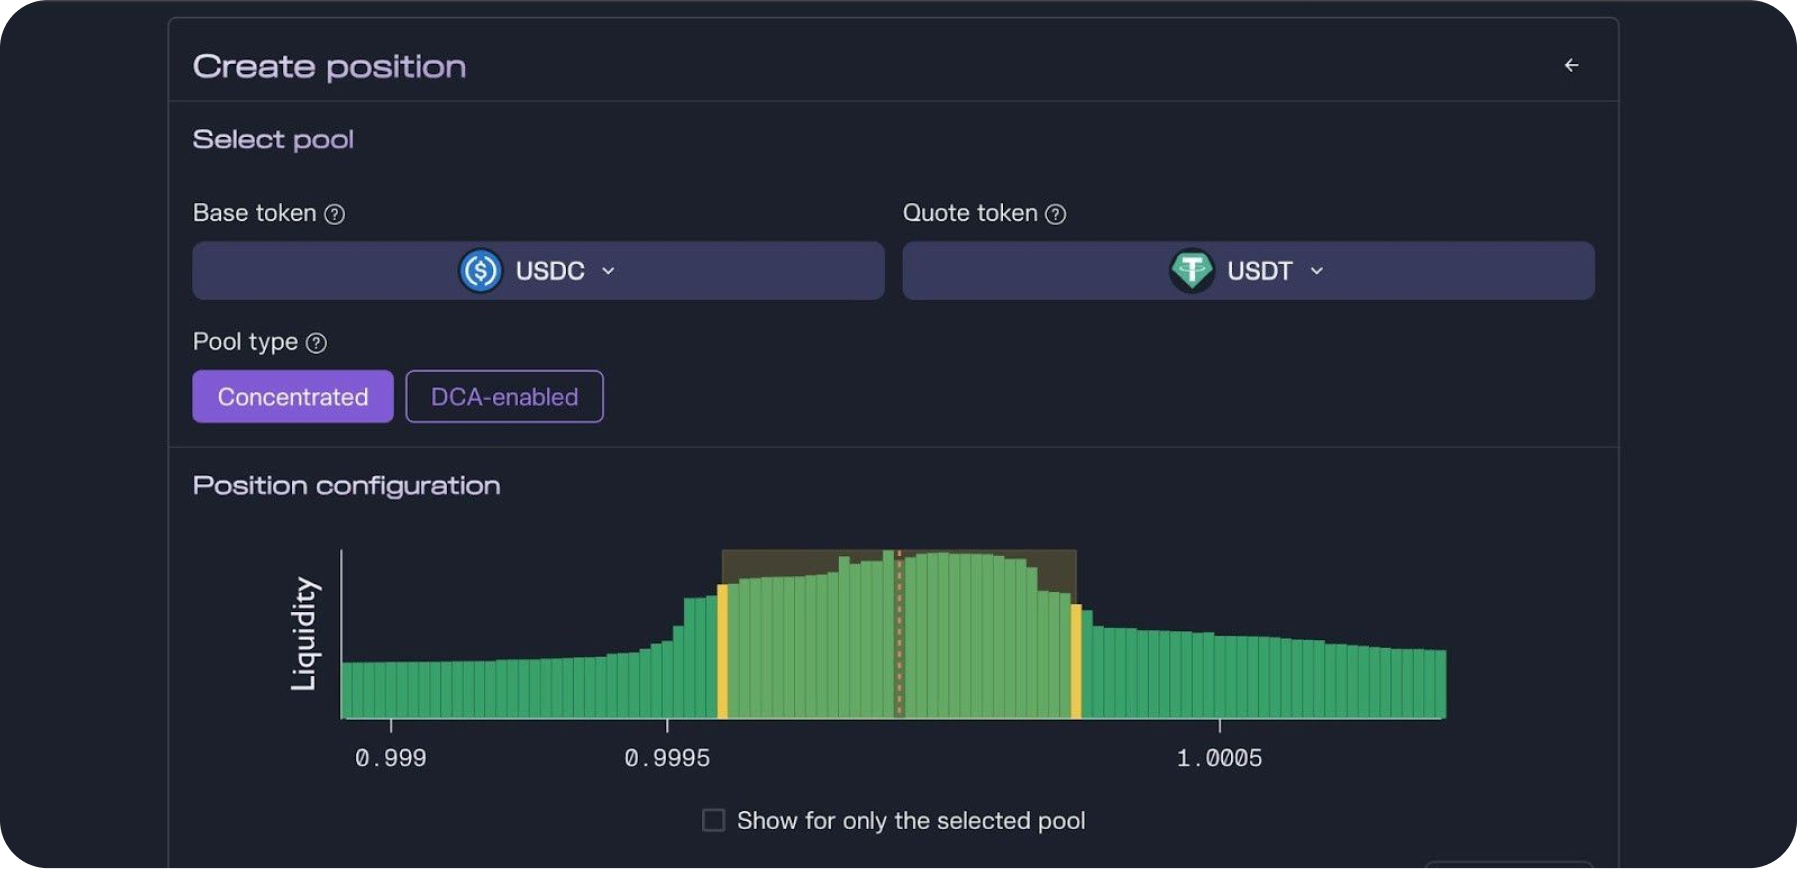The image size is (1797, 869).
Task: Click the left yellow range handle
Action: pyautogui.click(x=722, y=652)
